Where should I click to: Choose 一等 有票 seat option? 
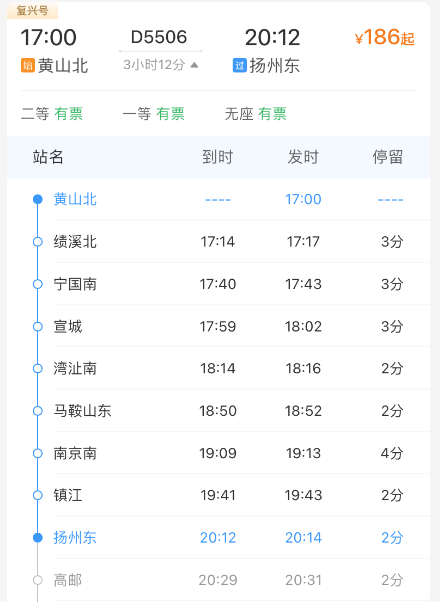[x=154, y=114]
